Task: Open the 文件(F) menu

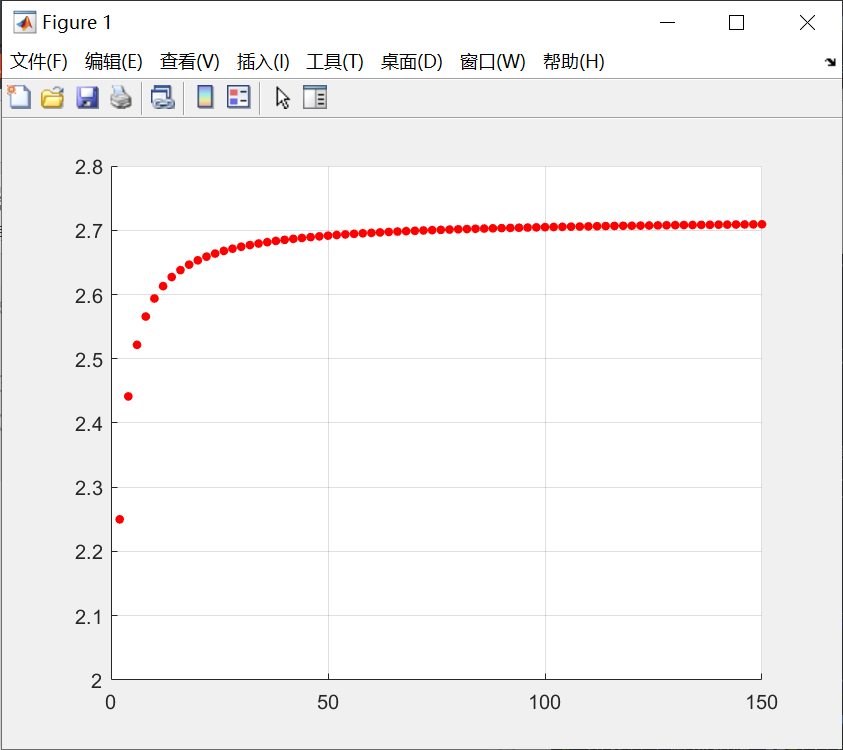Action: 39,62
